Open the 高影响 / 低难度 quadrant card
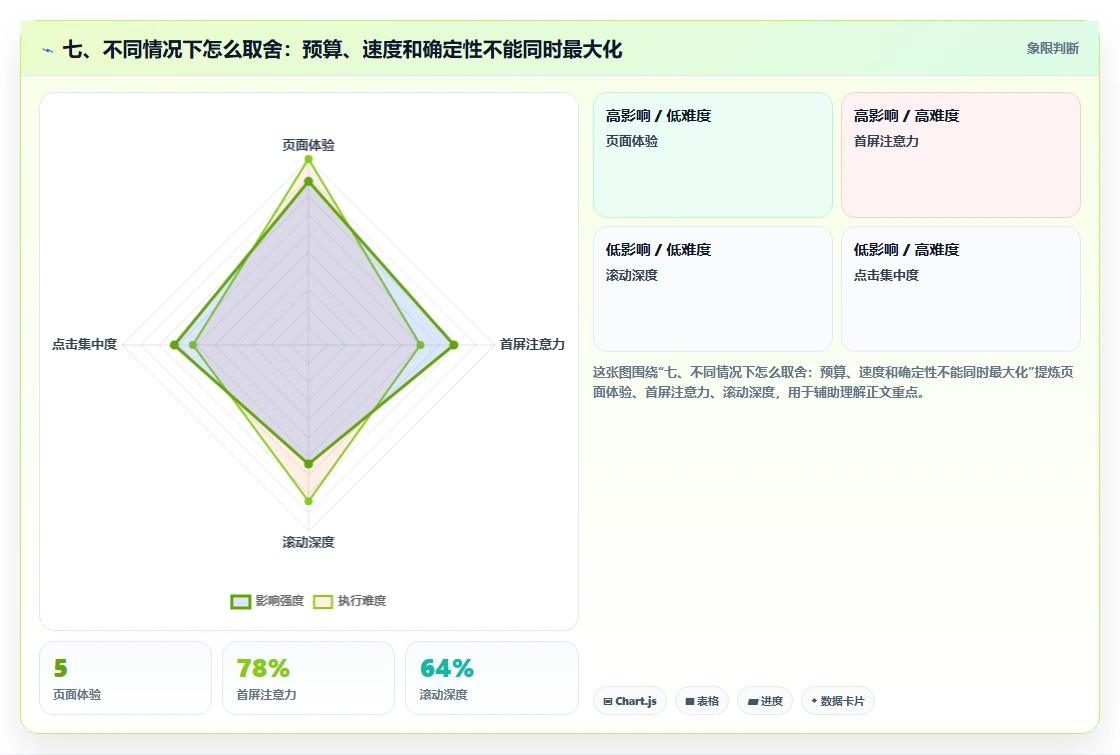1120x755 pixels. point(713,155)
